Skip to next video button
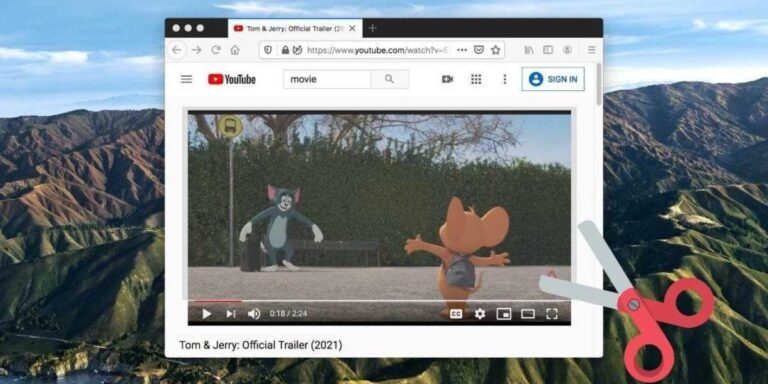Screen dimensions: 768x384 pyautogui.click(x=231, y=314)
